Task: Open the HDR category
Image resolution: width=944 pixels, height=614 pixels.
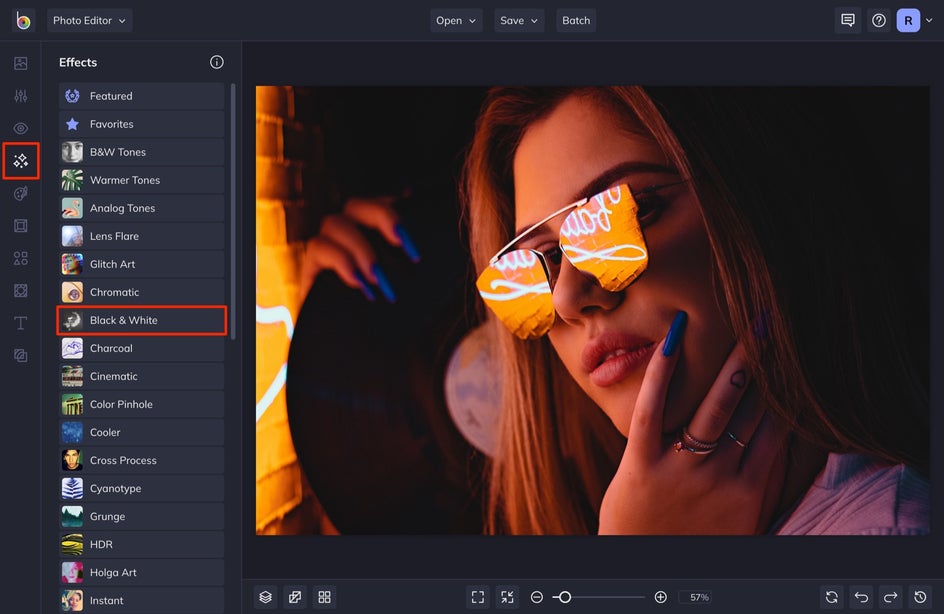Action: [x=141, y=544]
